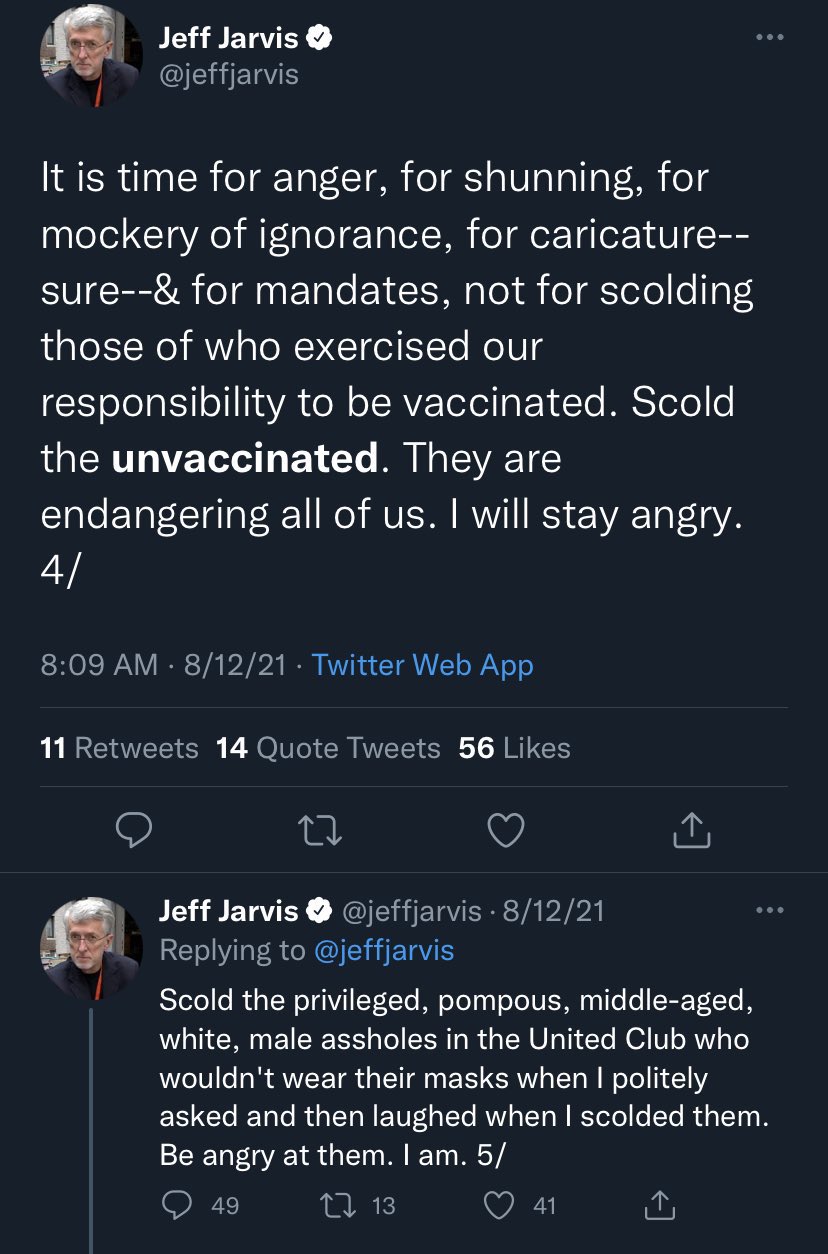Click @jeffjarvis mention in Replying to

click(384, 950)
